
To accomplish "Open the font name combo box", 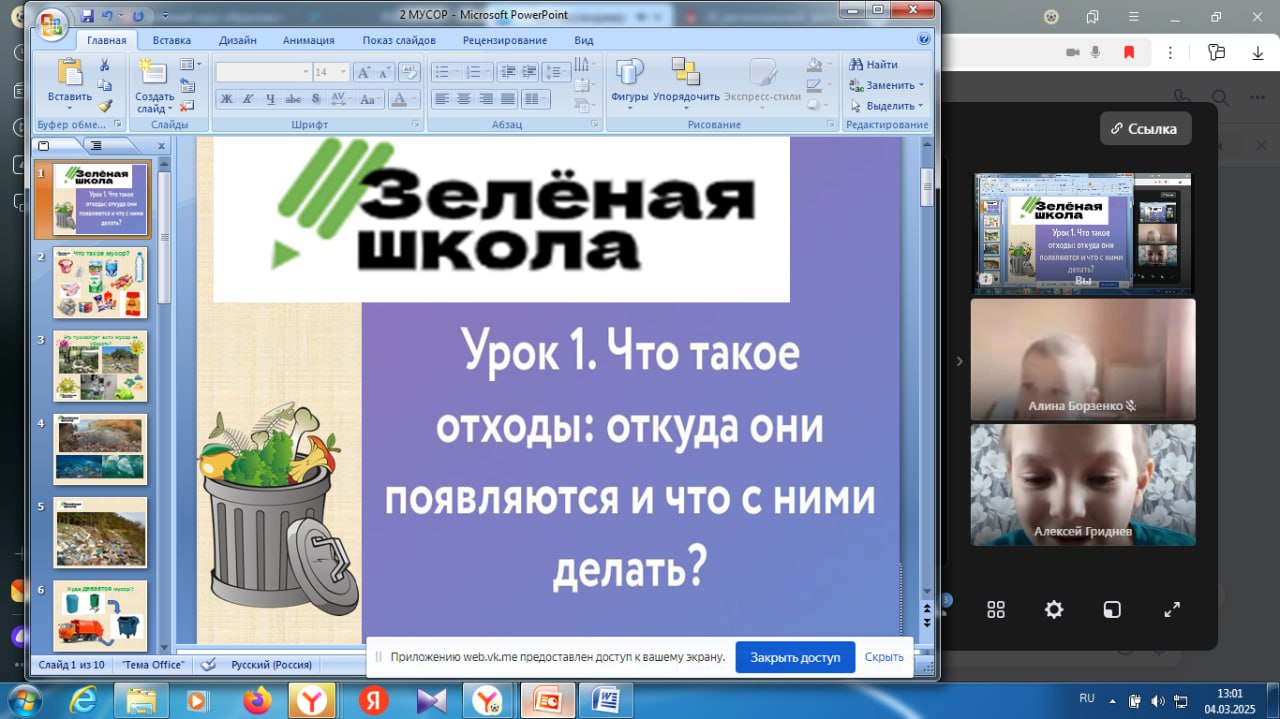I will 263,72.
